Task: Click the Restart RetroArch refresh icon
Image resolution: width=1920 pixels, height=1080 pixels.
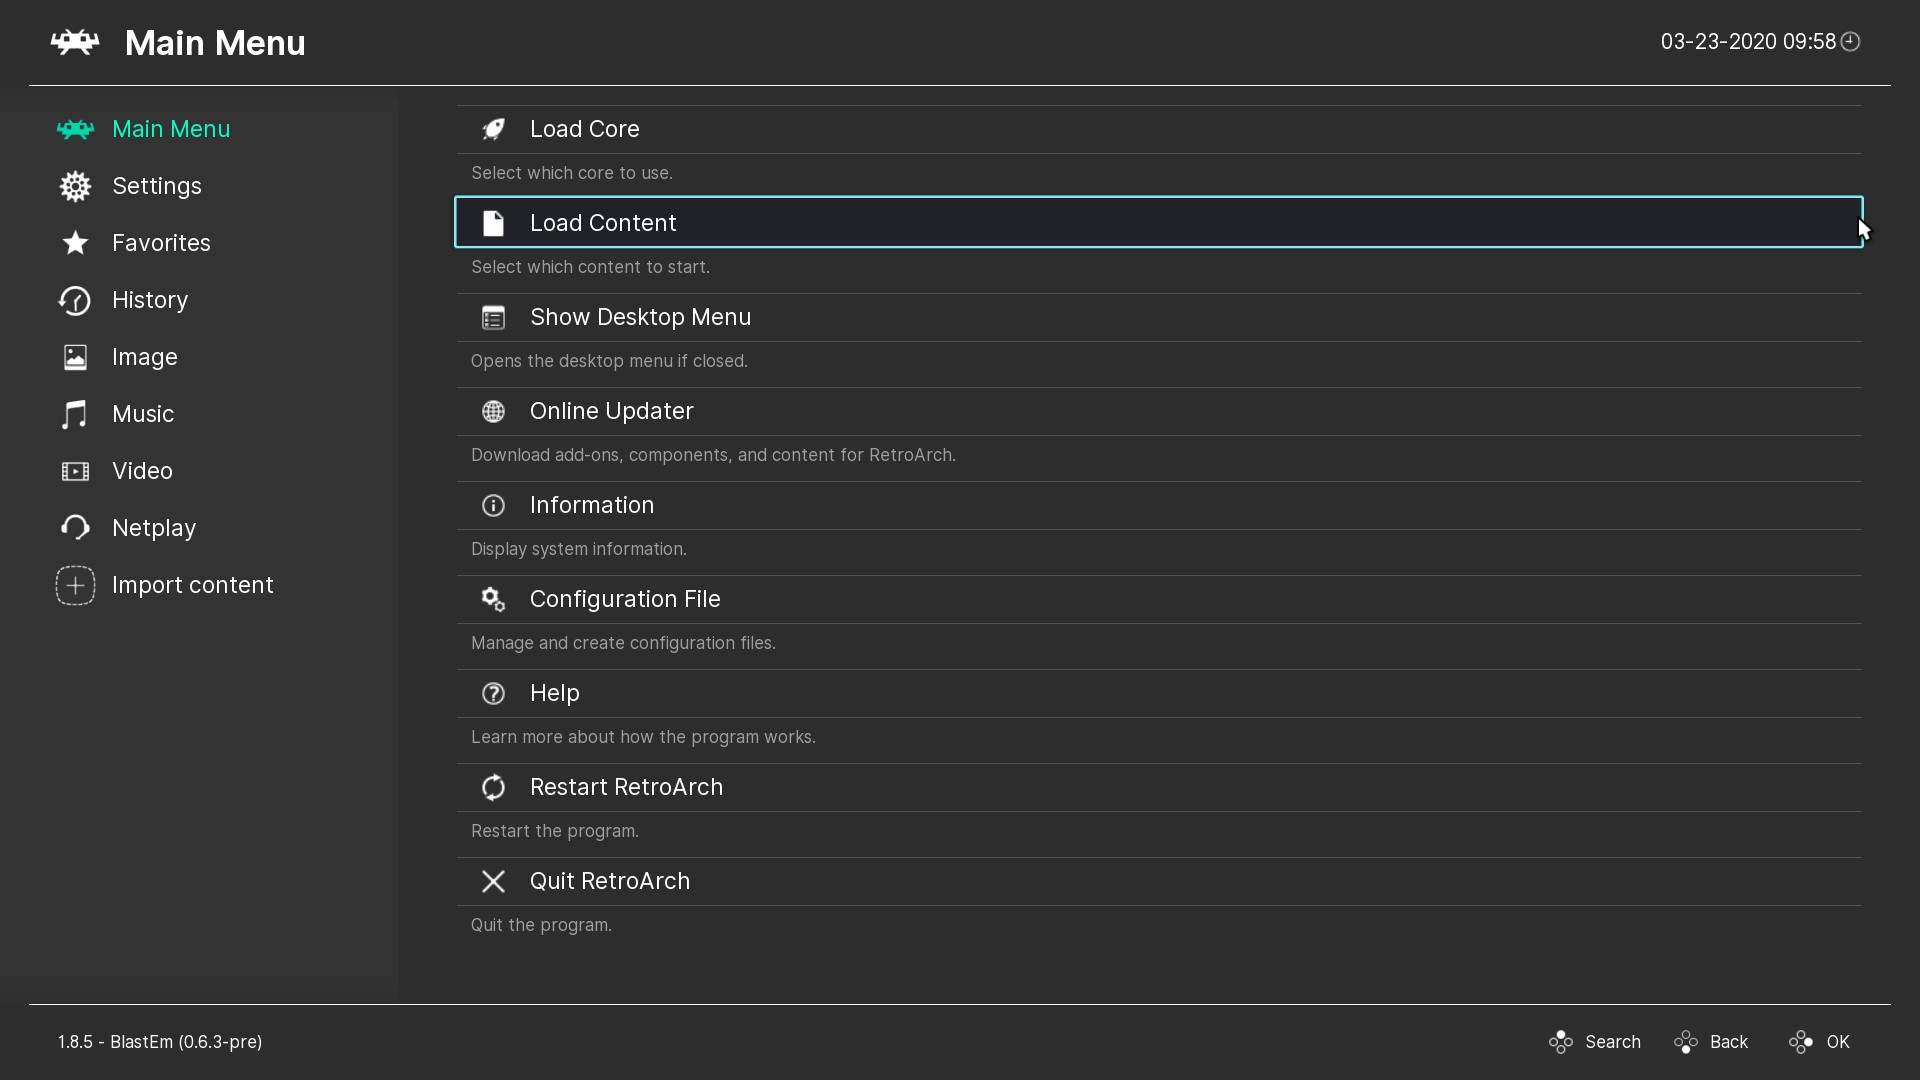Action: tap(493, 786)
